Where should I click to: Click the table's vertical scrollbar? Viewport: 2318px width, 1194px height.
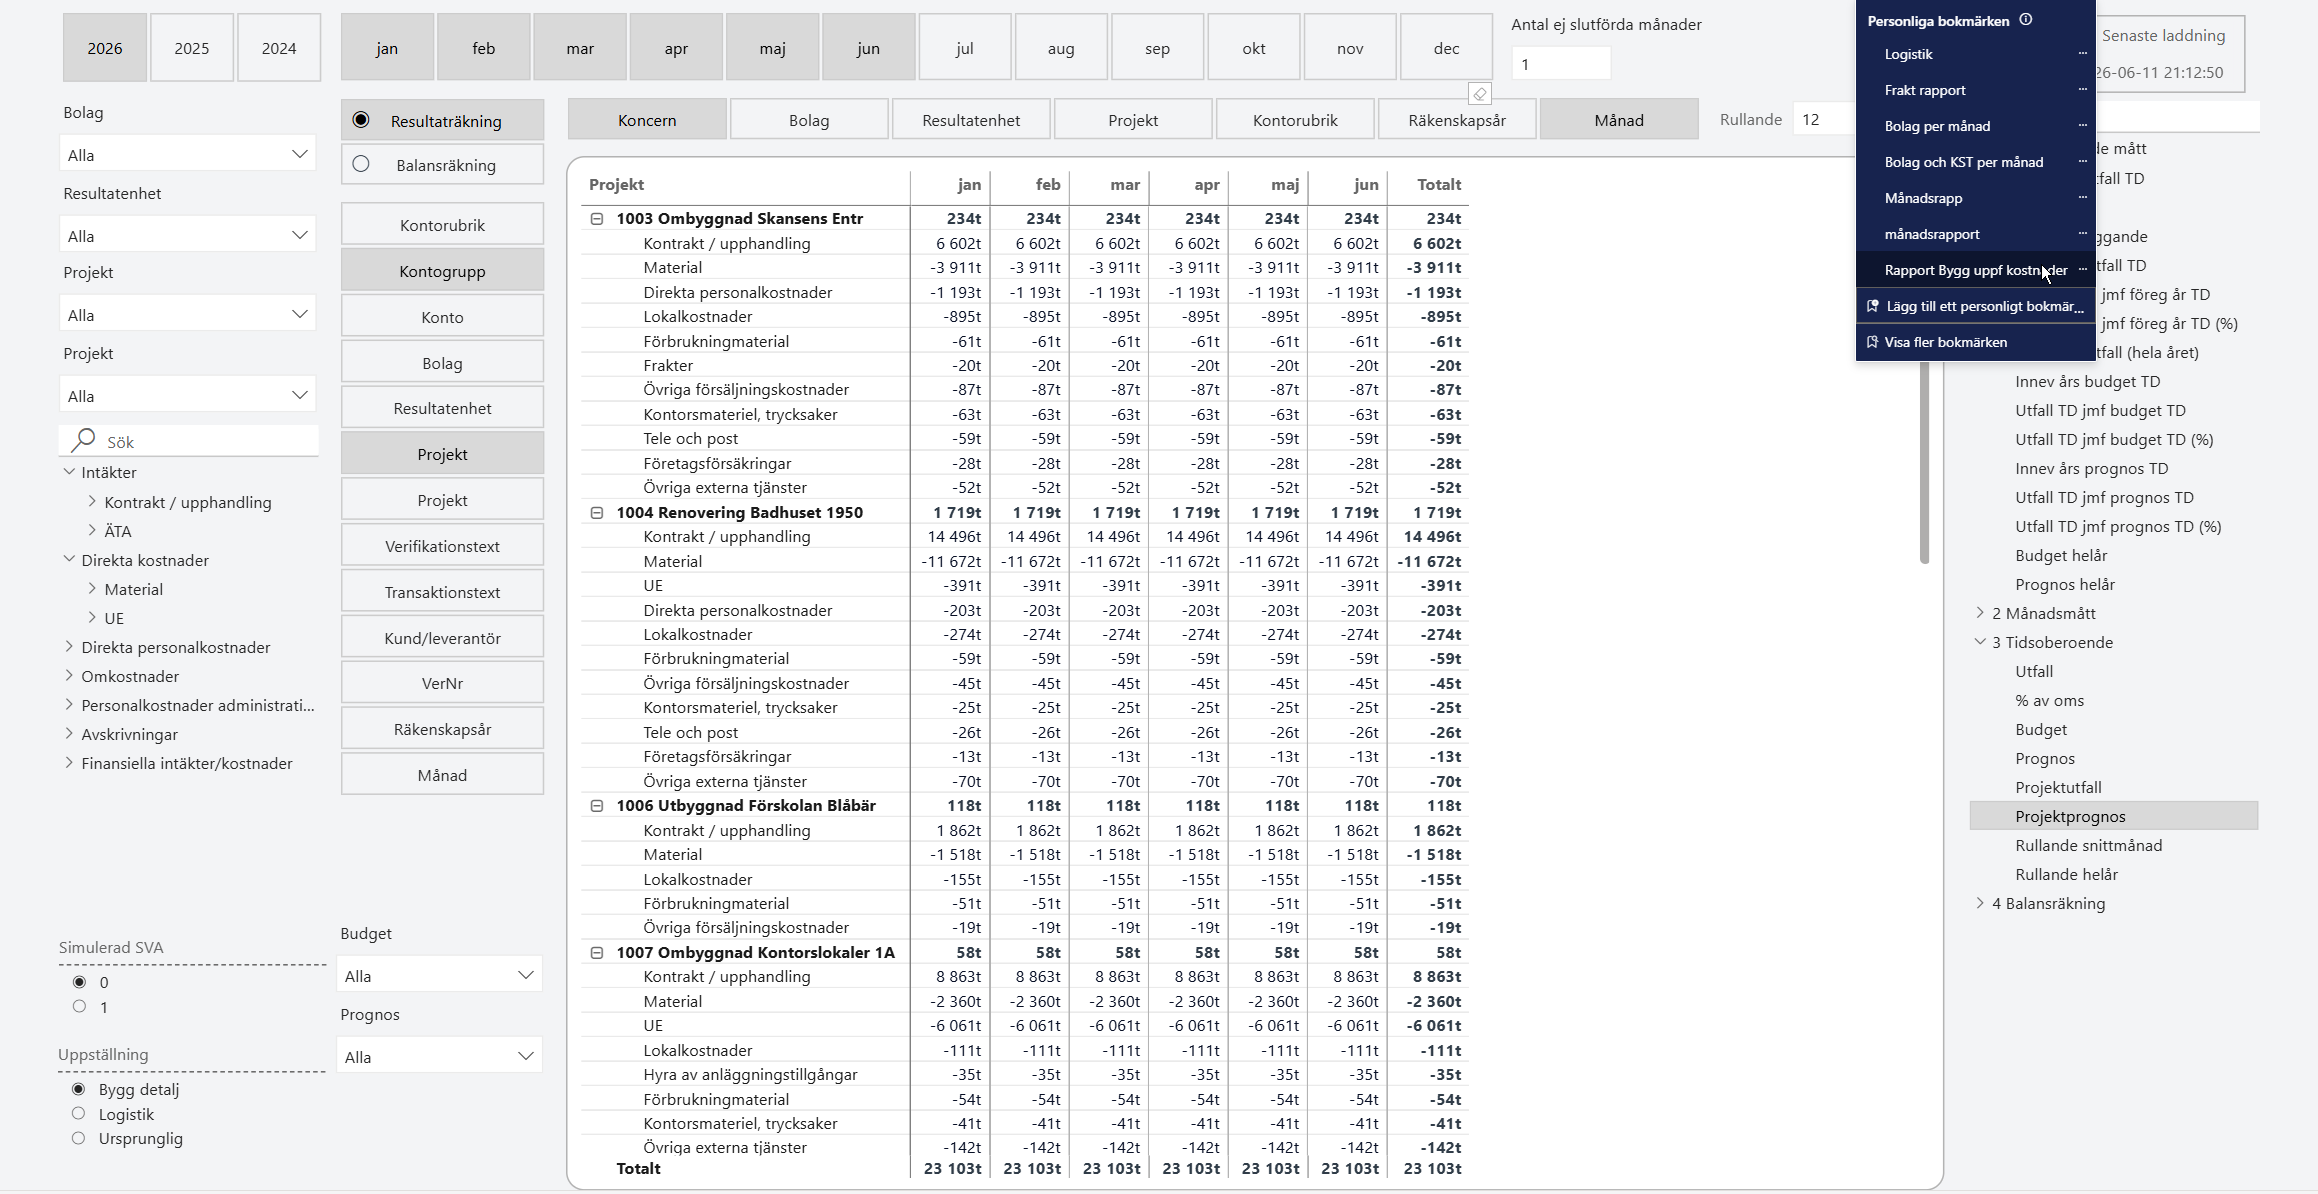click(x=1924, y=462)
